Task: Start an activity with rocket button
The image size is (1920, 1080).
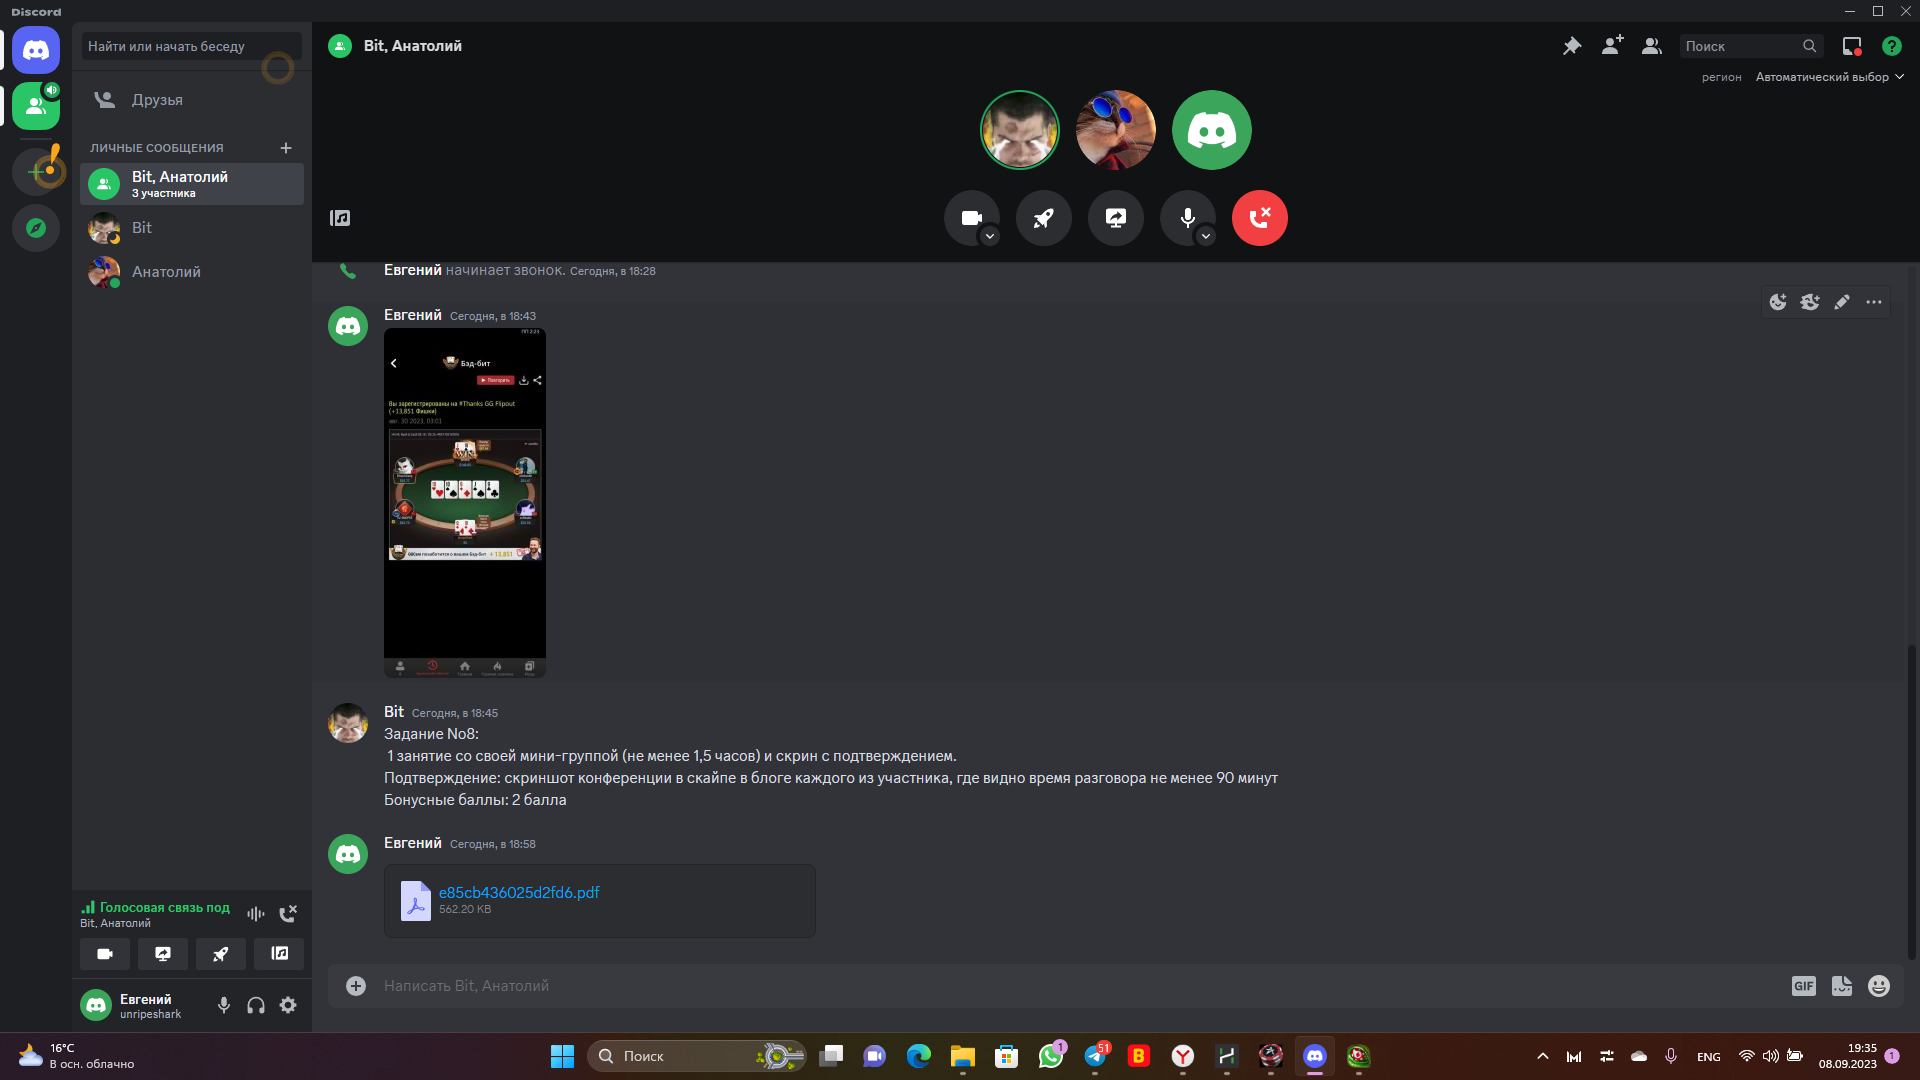Action: (1044, 218)
